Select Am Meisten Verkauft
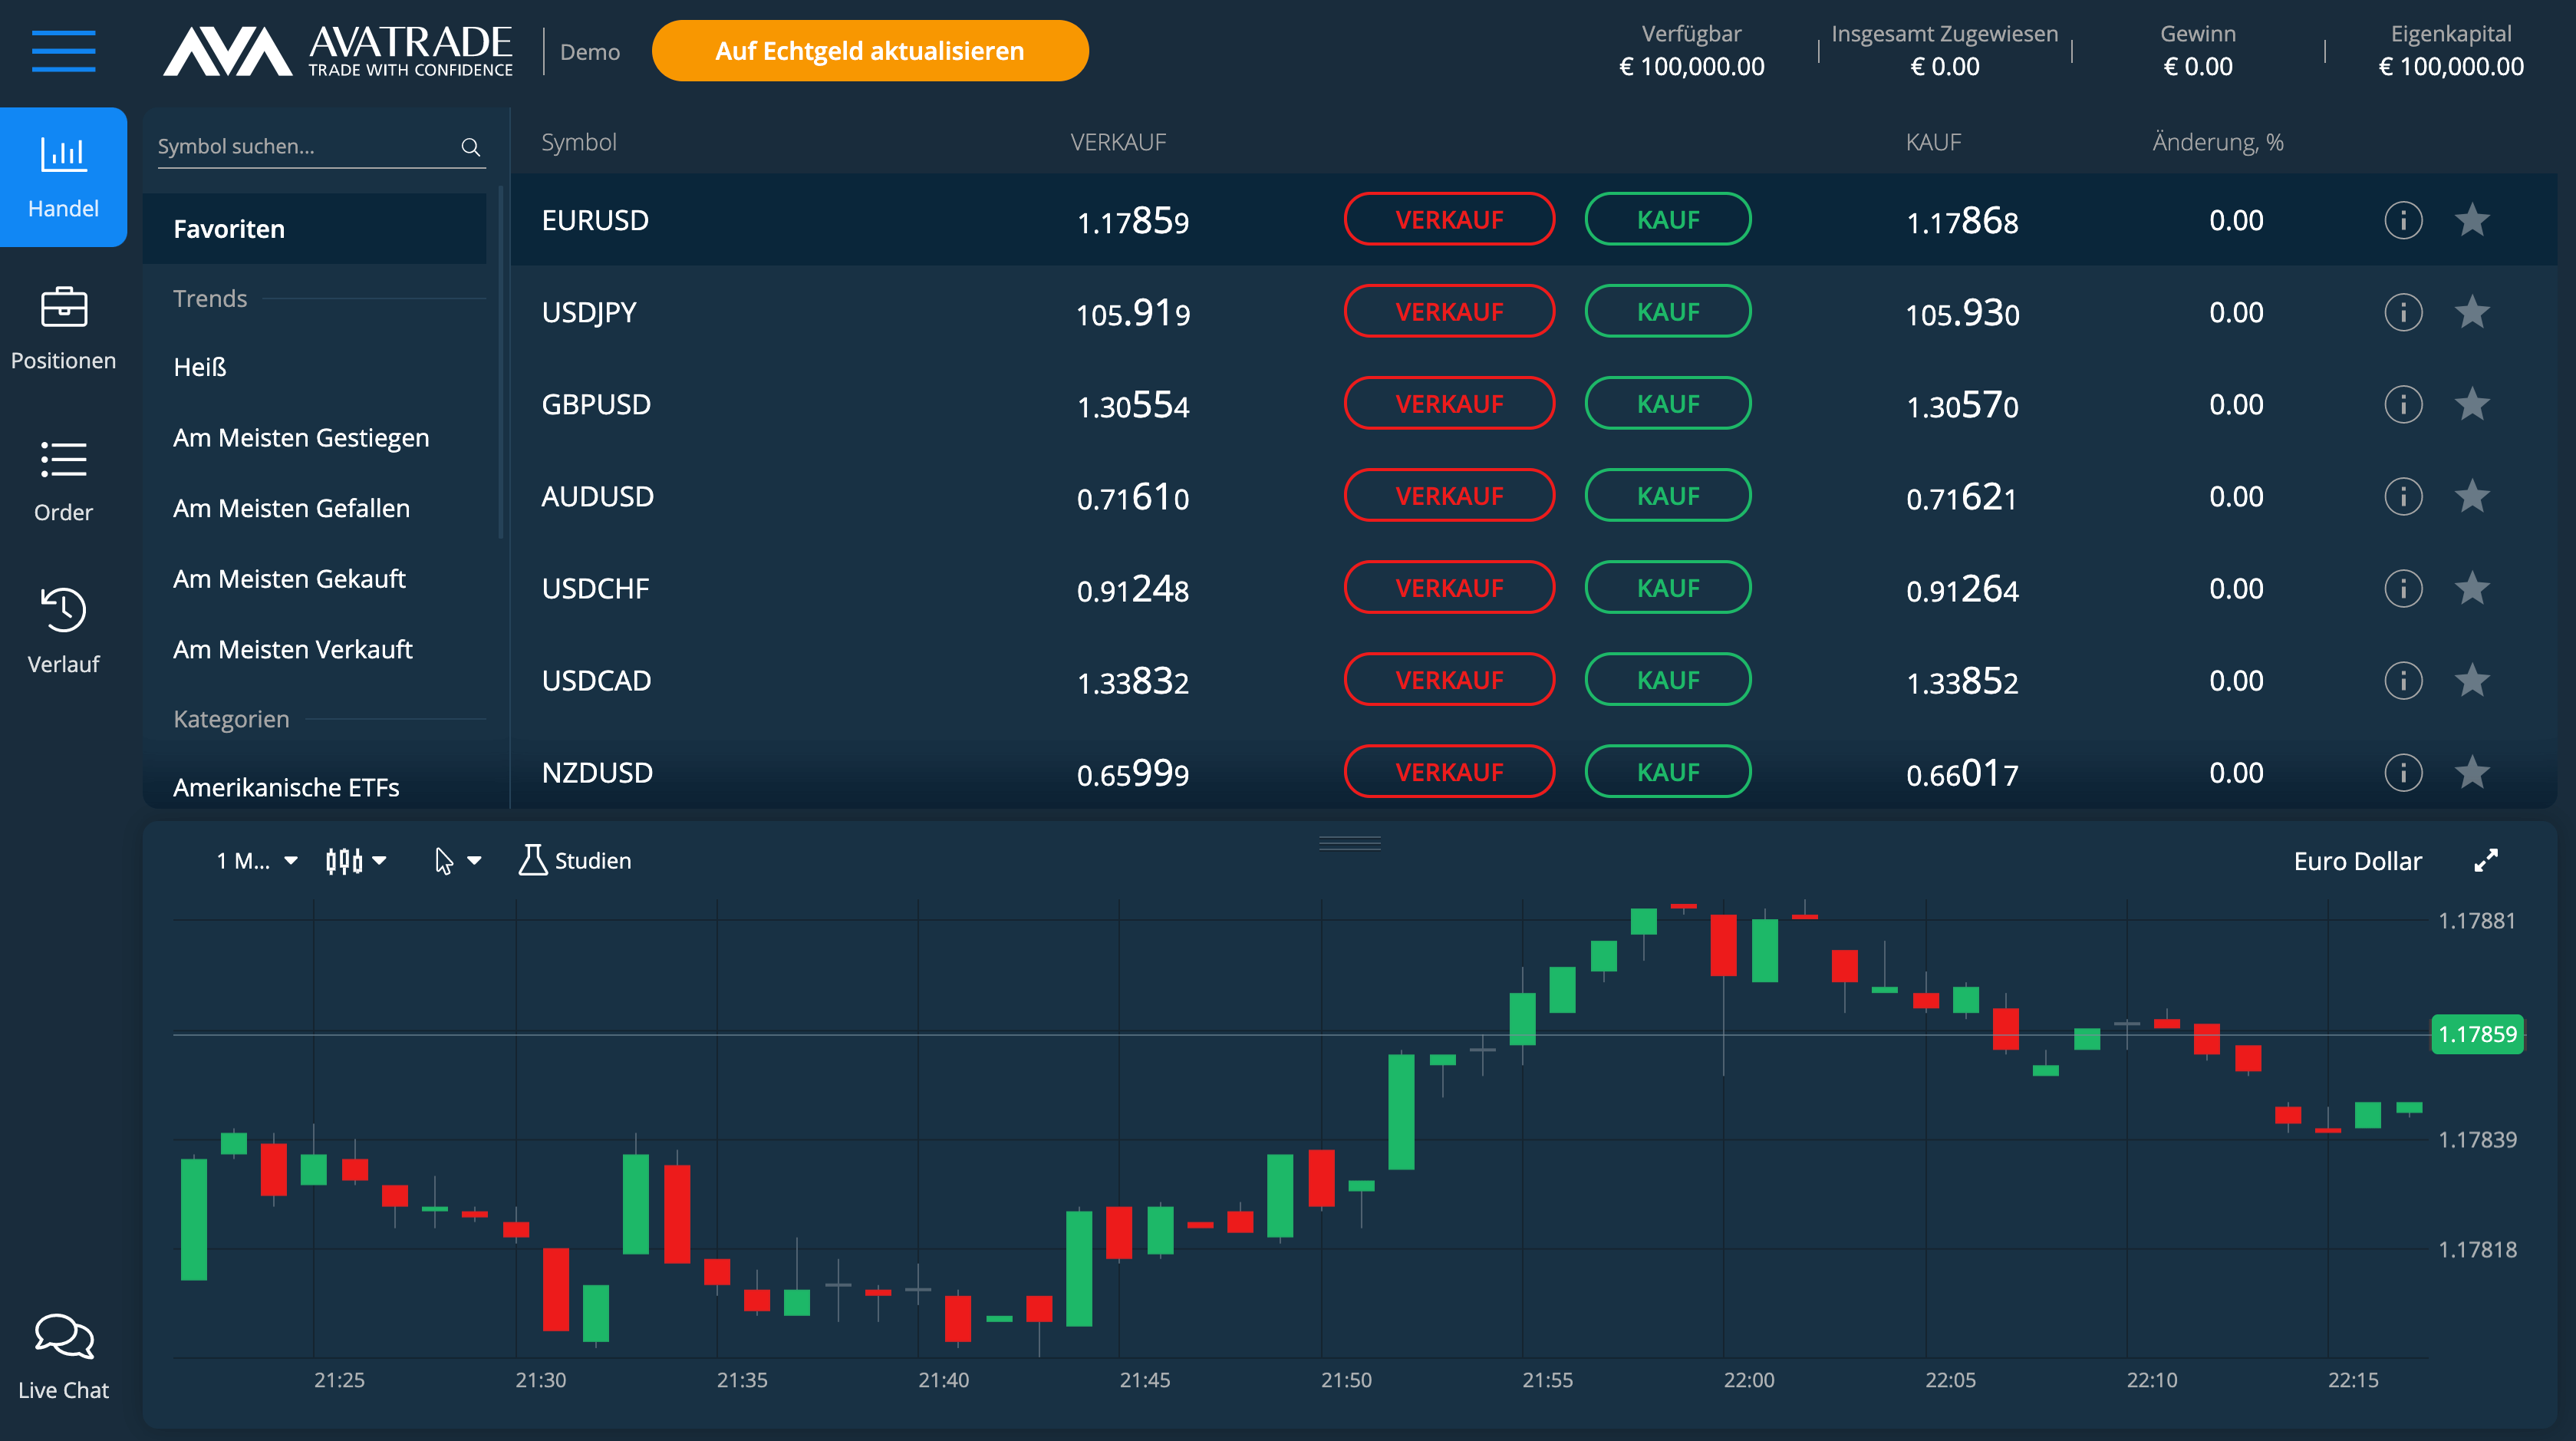Screen dimensions: 2576x1441 [x=292, y=649]
